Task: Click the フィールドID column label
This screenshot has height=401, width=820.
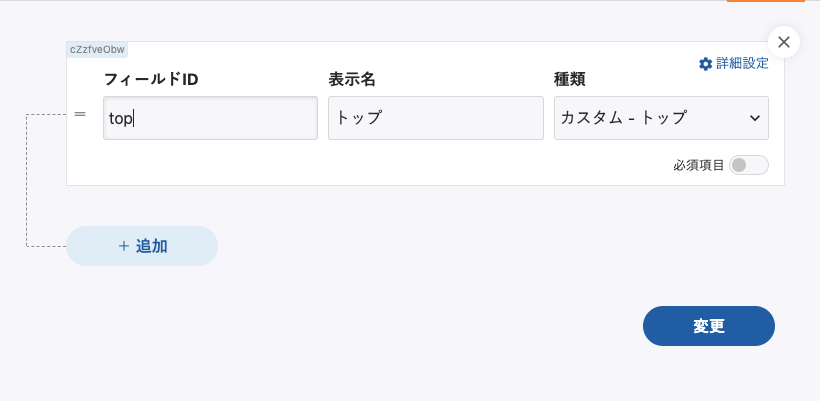Action: [x=151, y=79]
